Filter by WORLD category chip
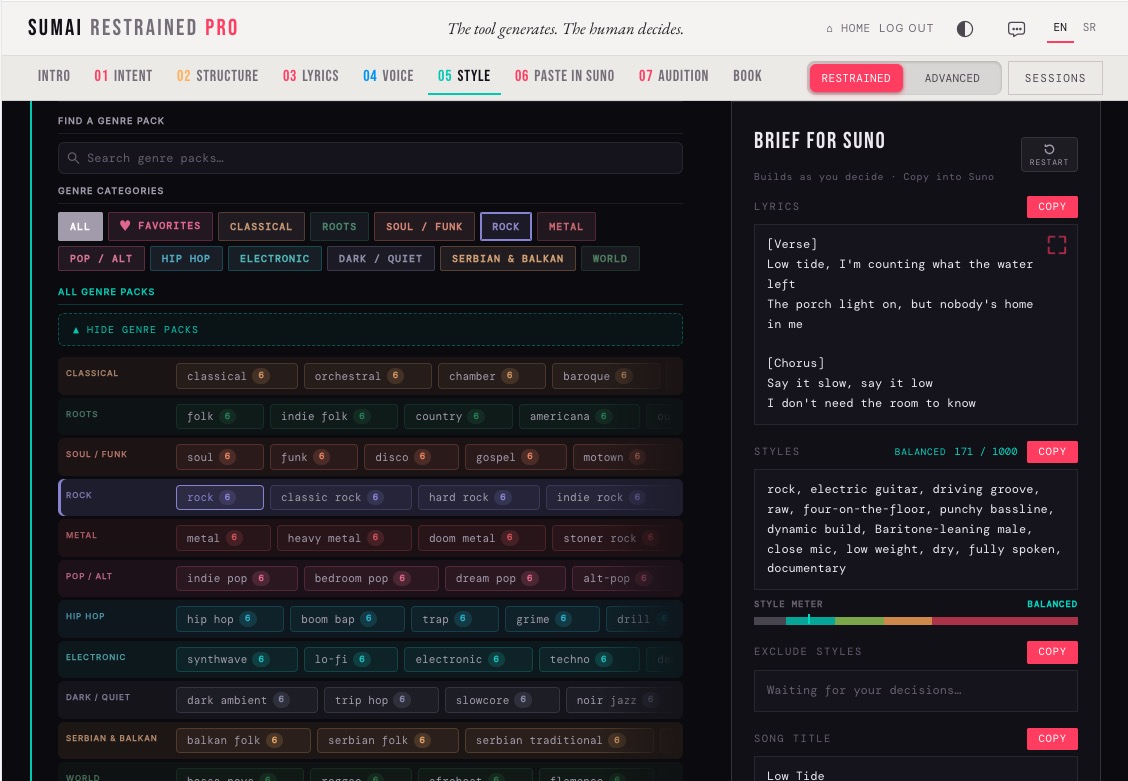Image resolution: width=1128 pixels, height=781 pixels. coord(610,258)
